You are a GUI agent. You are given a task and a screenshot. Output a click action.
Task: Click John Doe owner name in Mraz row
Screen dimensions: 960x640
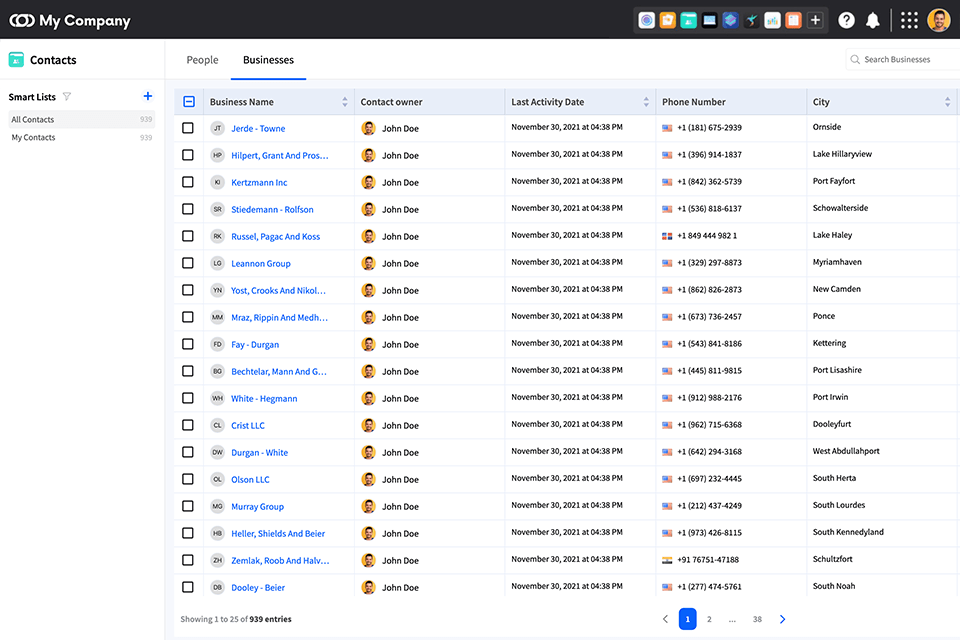tap(400, 317)
